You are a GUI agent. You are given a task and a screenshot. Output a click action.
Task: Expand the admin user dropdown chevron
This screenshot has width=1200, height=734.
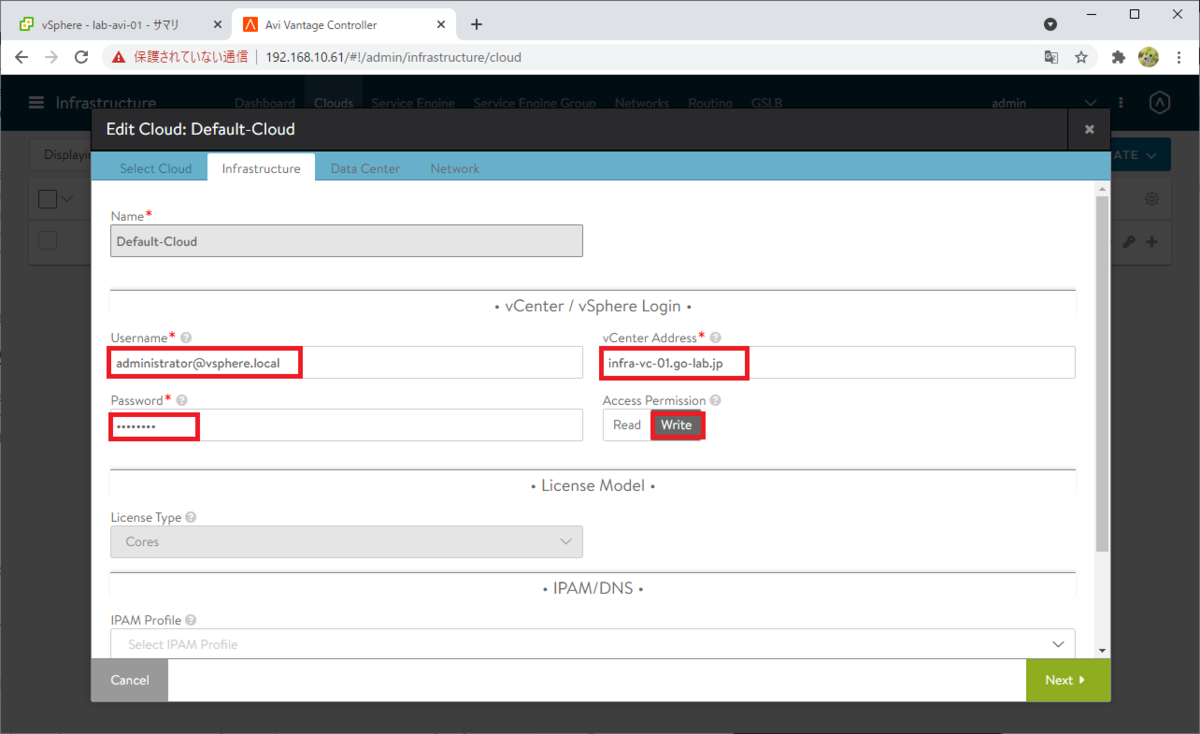pyautogui.click(x=1090, y=103)
